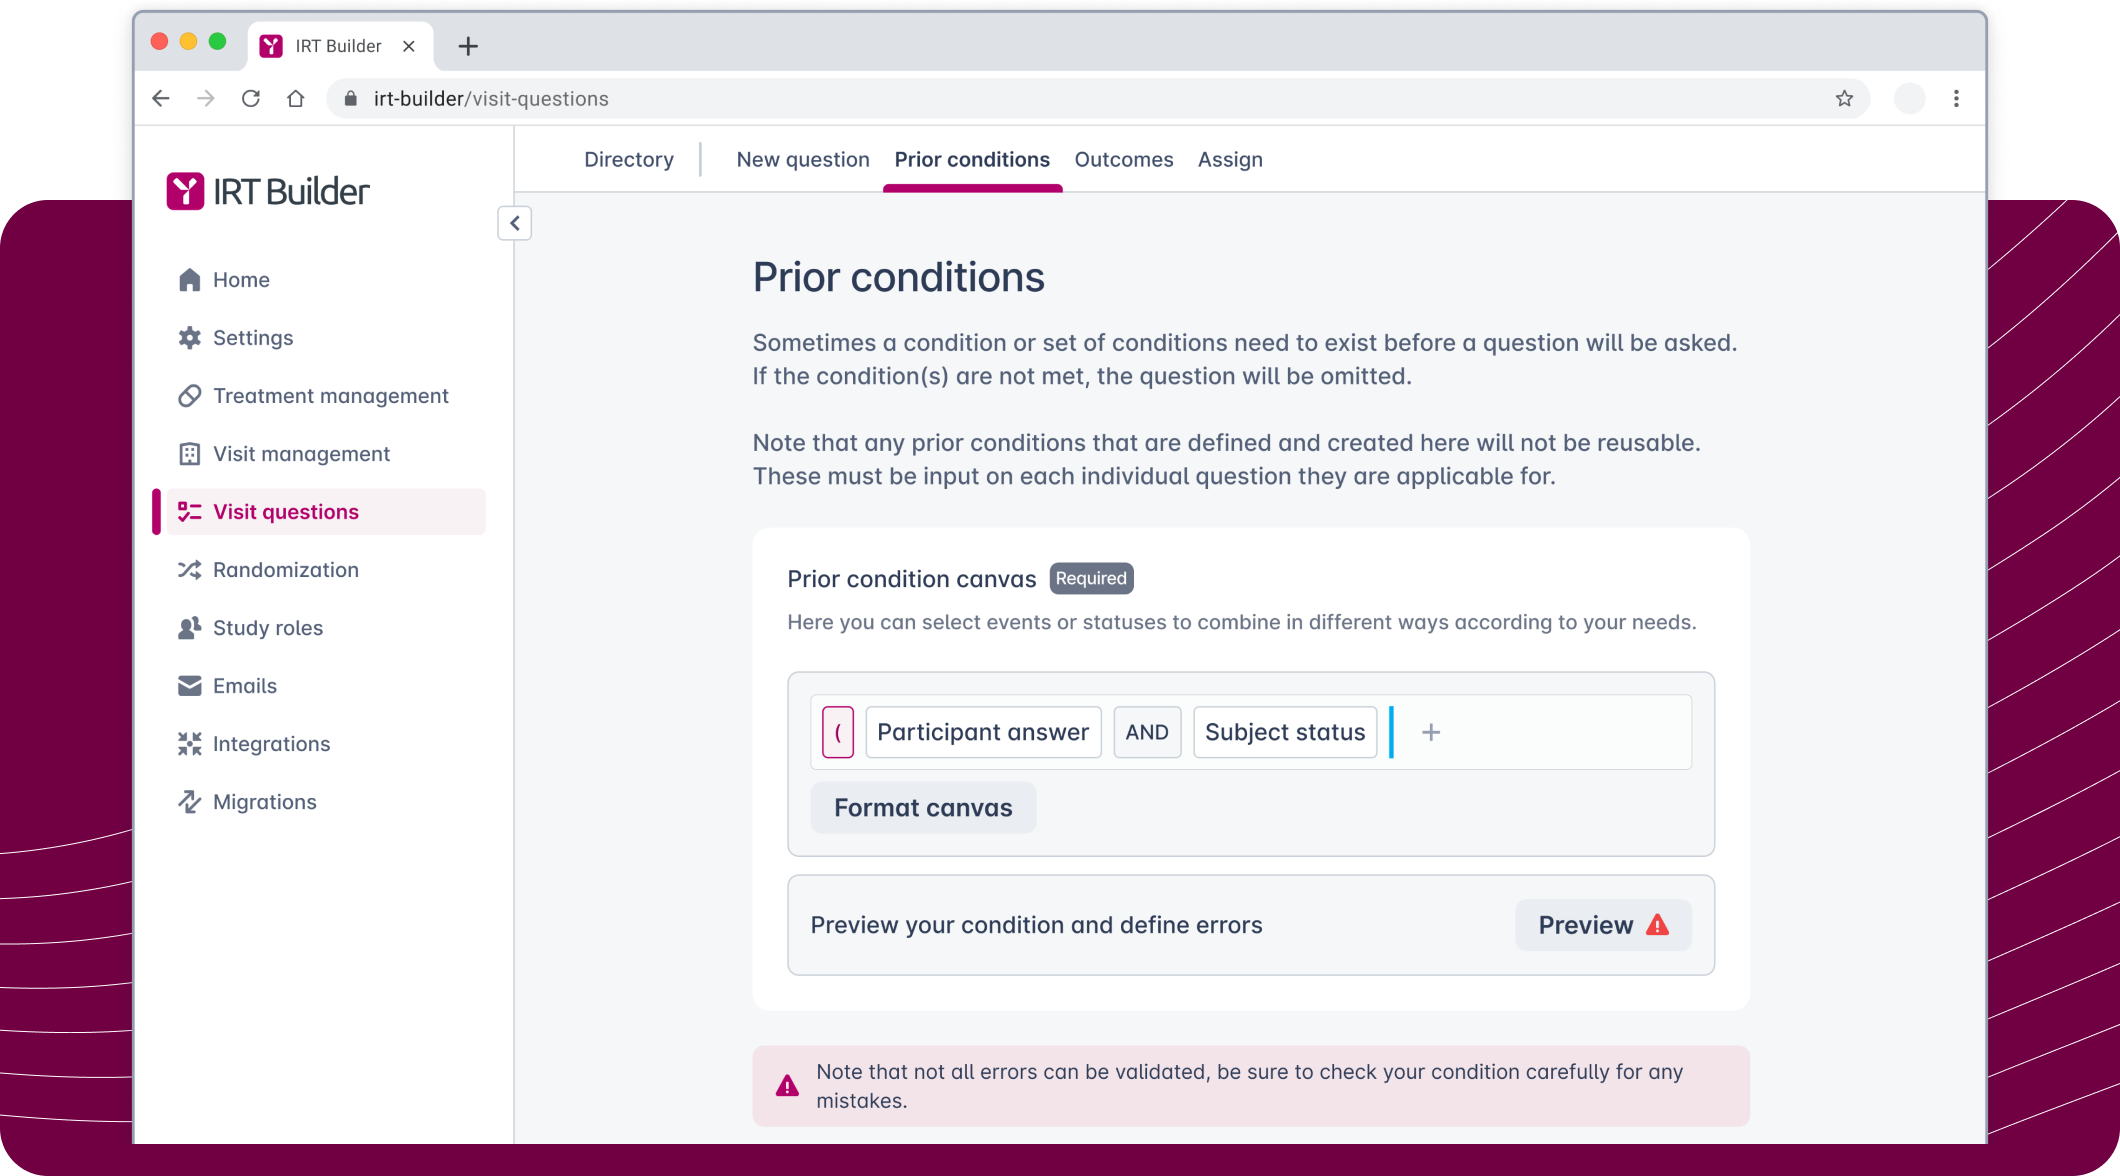Go to the Assign tab

click(x=1229, y=160)
